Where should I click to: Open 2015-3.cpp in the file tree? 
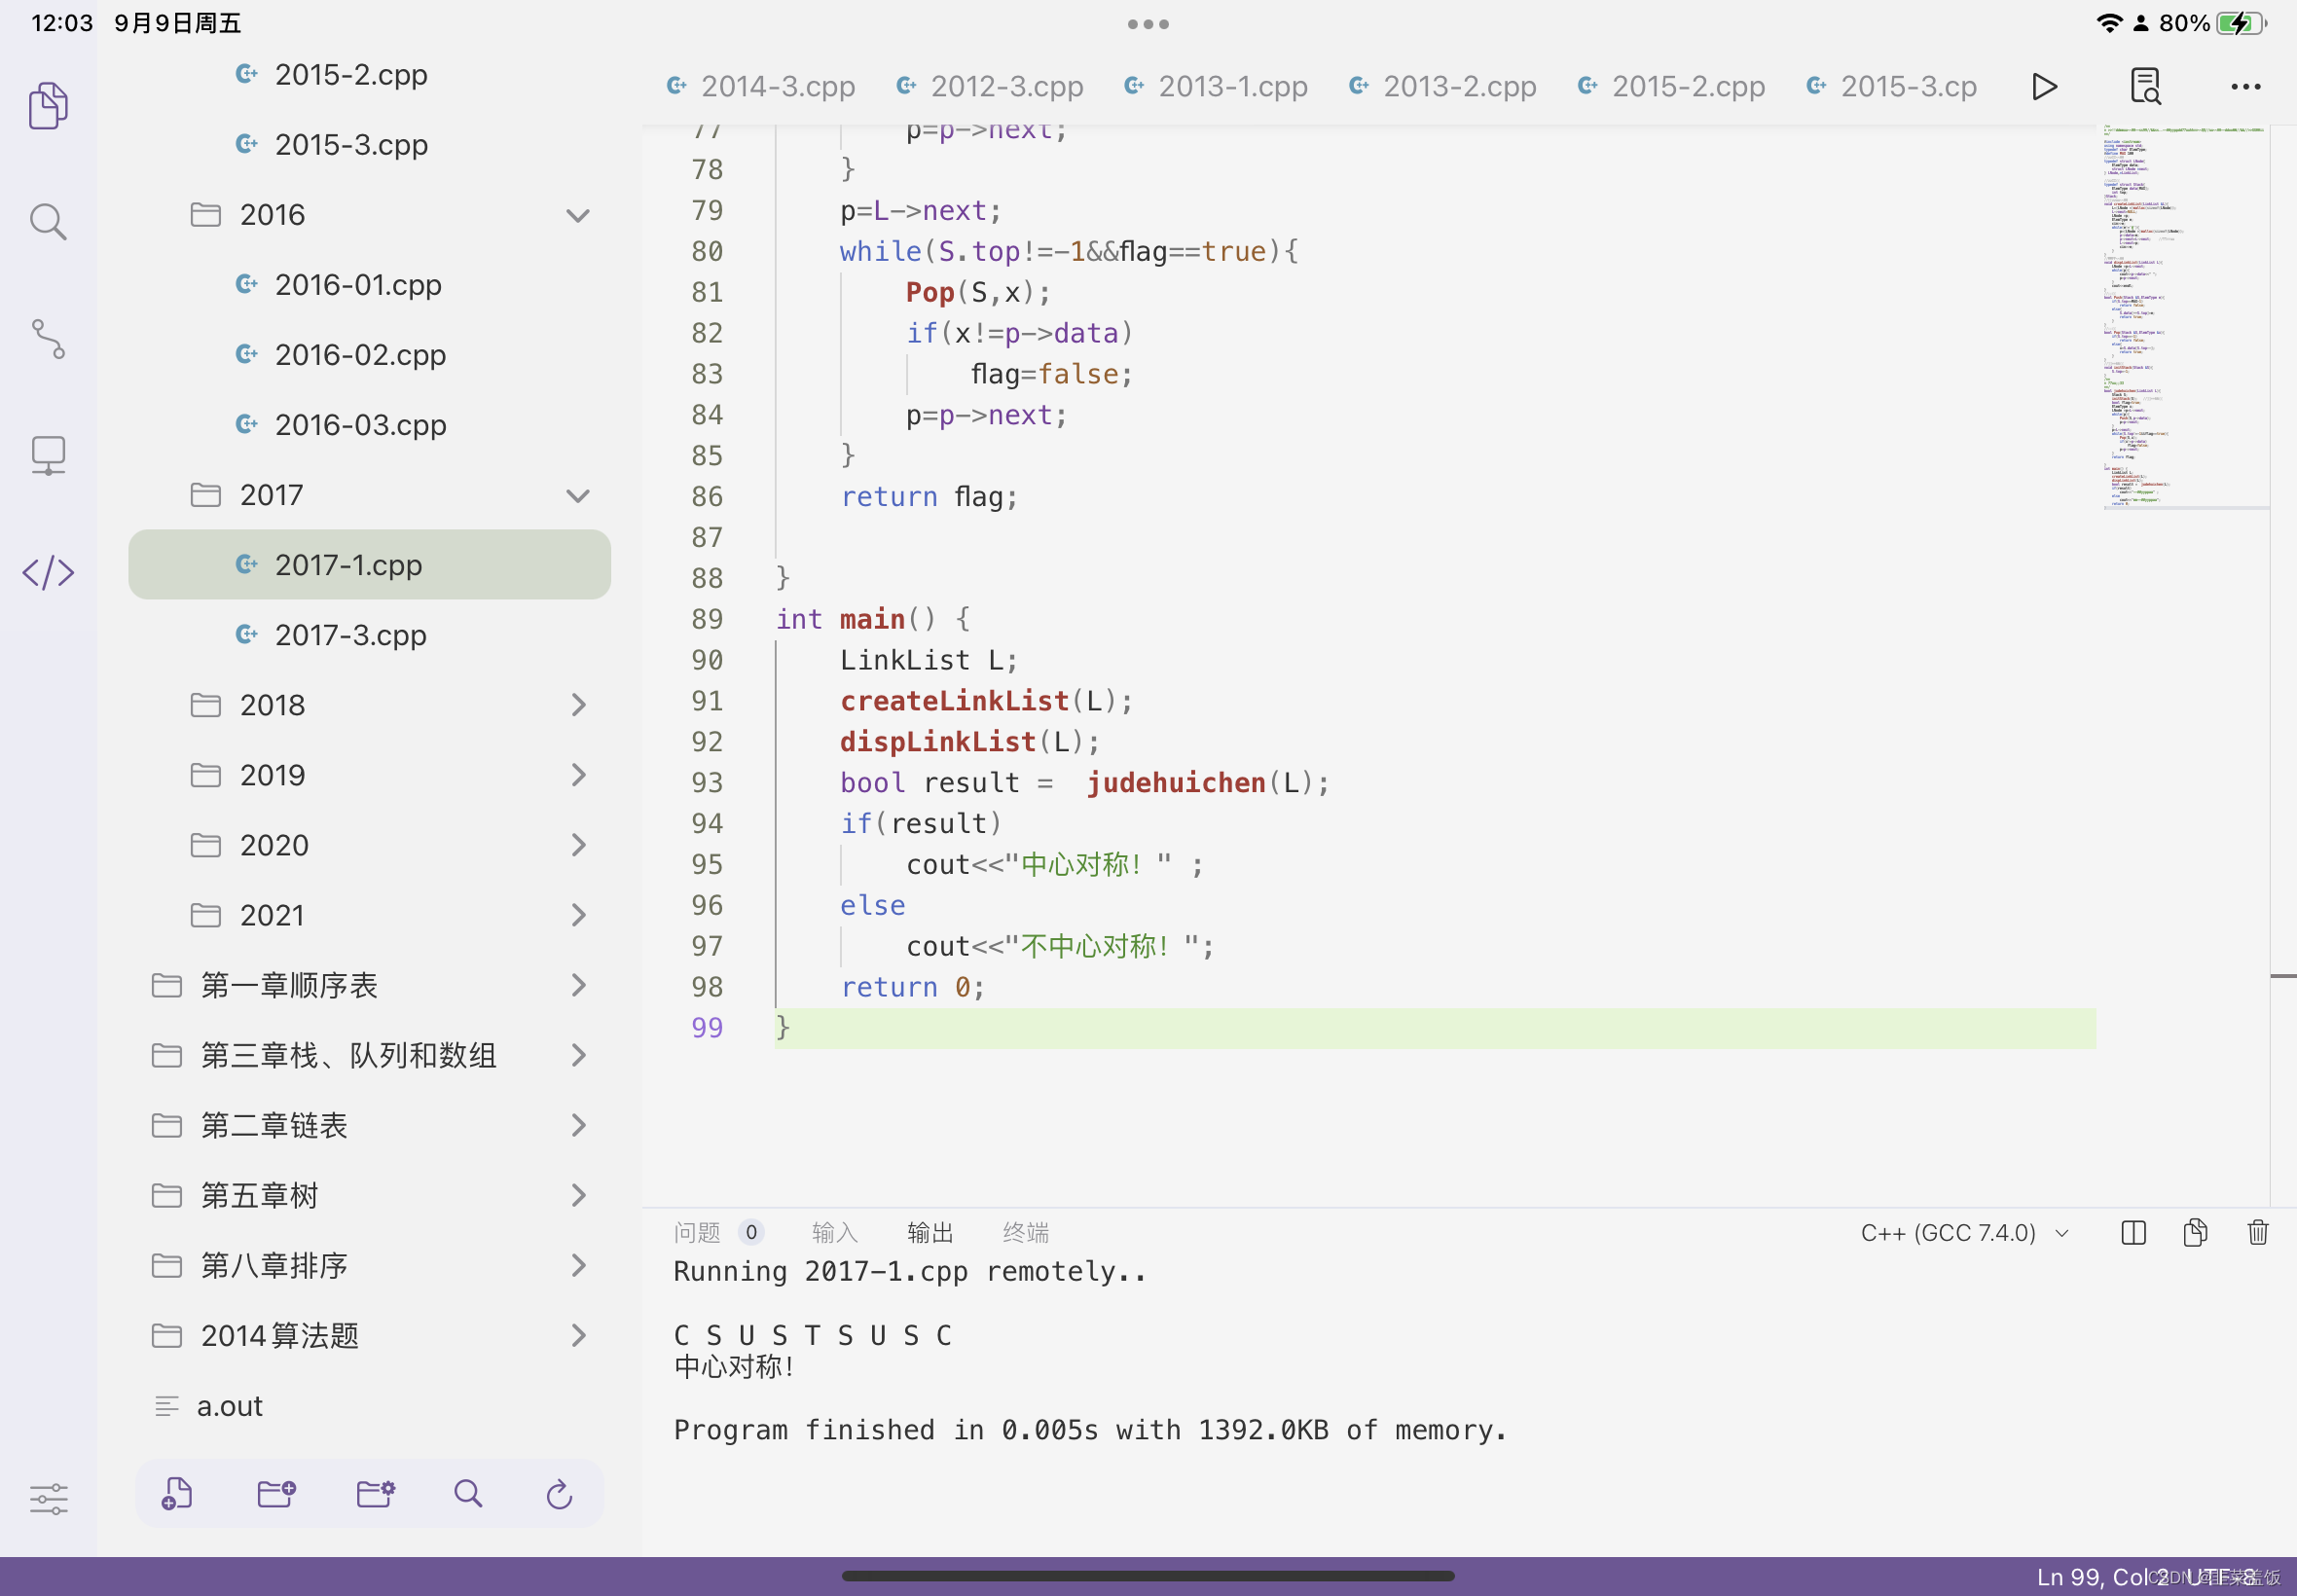click(x=369, y=145)
